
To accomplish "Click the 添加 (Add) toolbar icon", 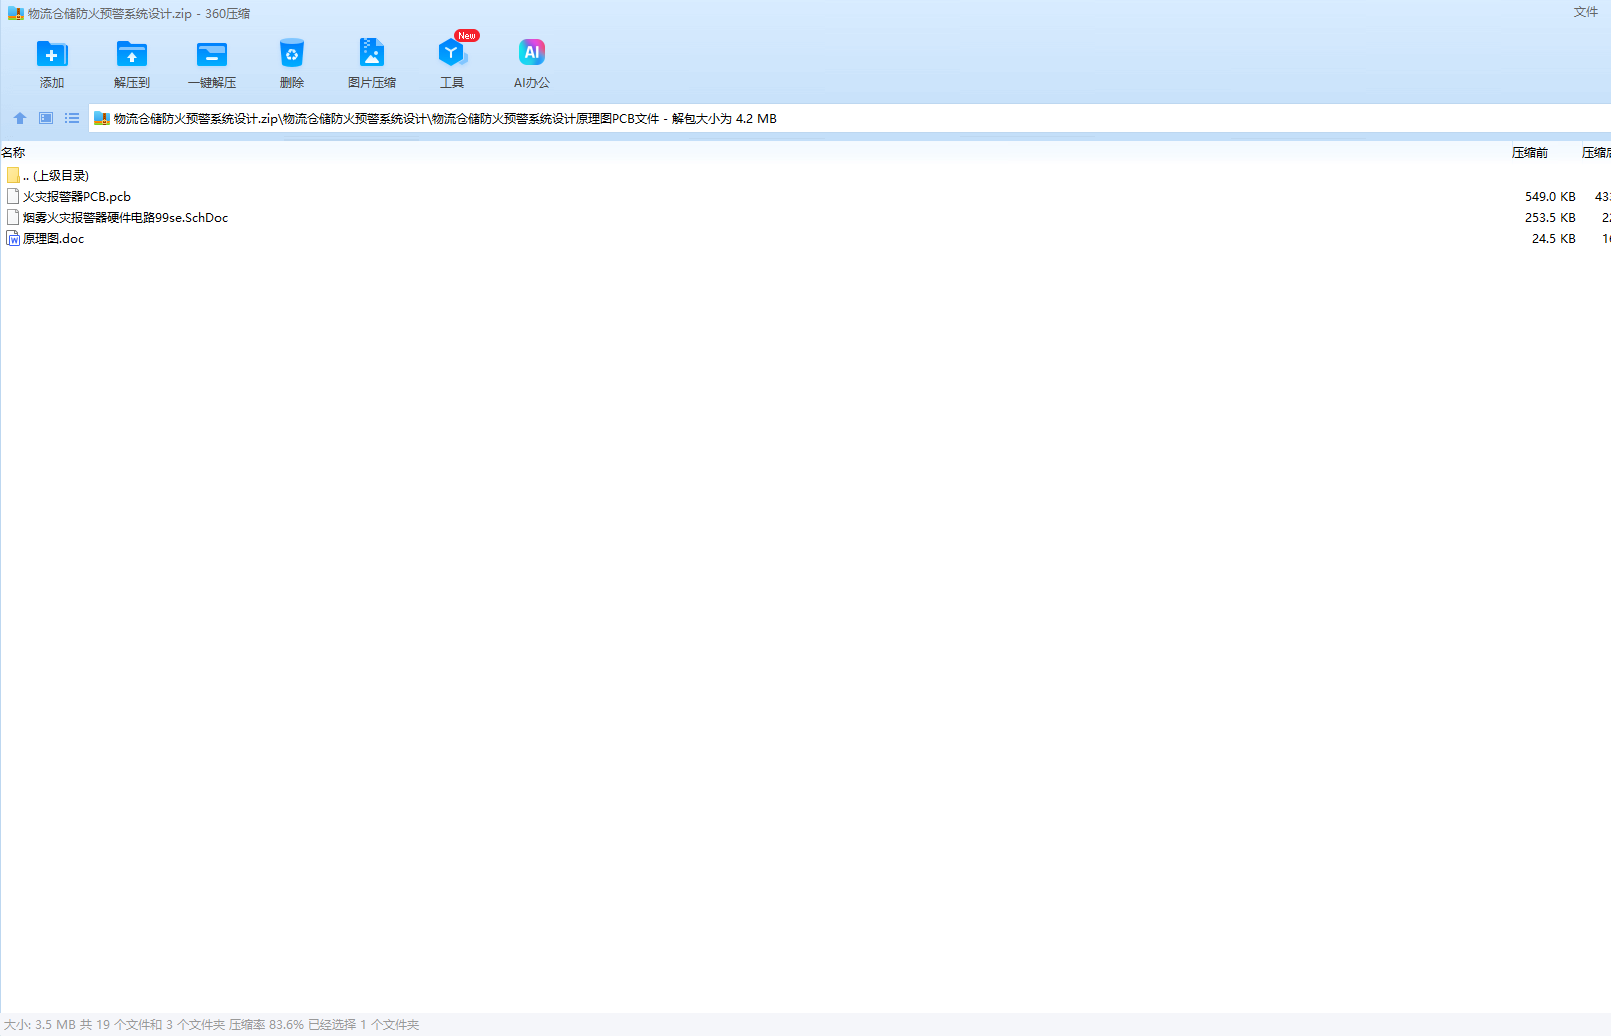I will tap(52, 55).
